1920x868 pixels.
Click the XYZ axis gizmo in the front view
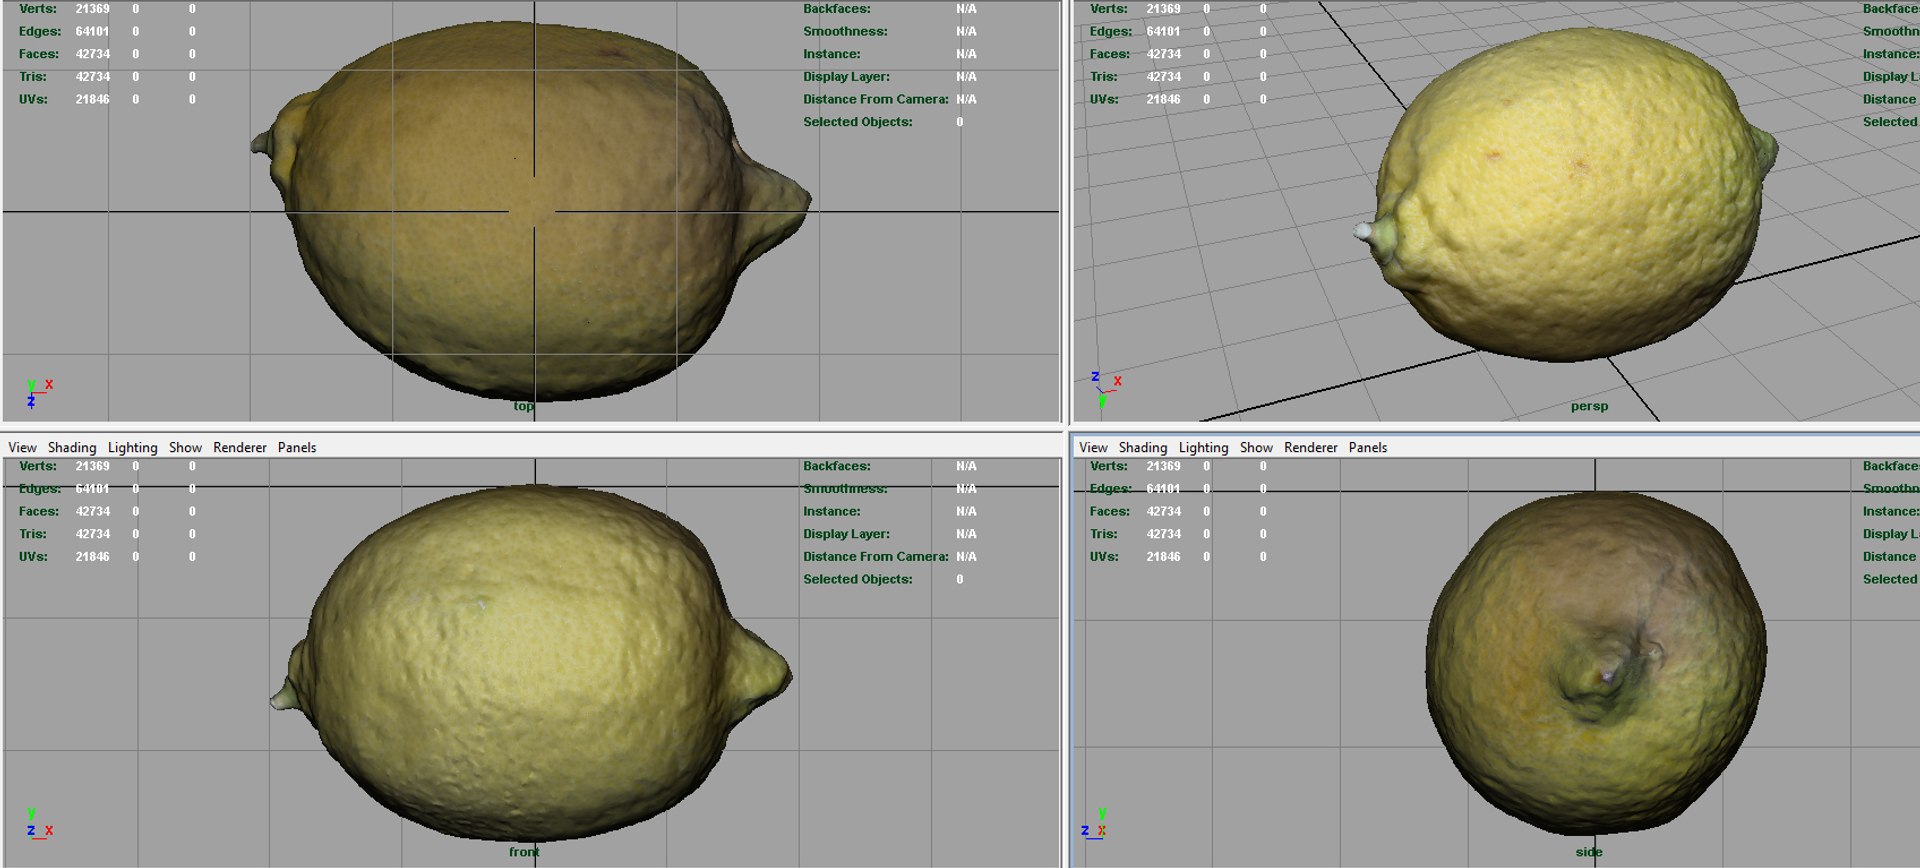(39, 823)
